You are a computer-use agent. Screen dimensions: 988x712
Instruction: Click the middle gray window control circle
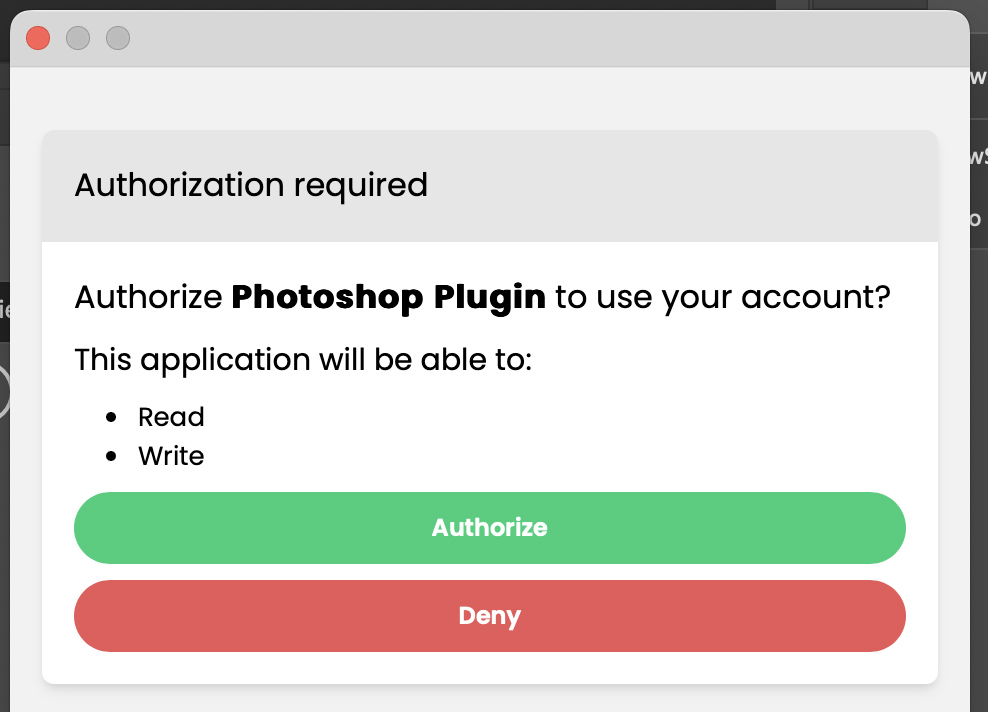coord(77,38)
